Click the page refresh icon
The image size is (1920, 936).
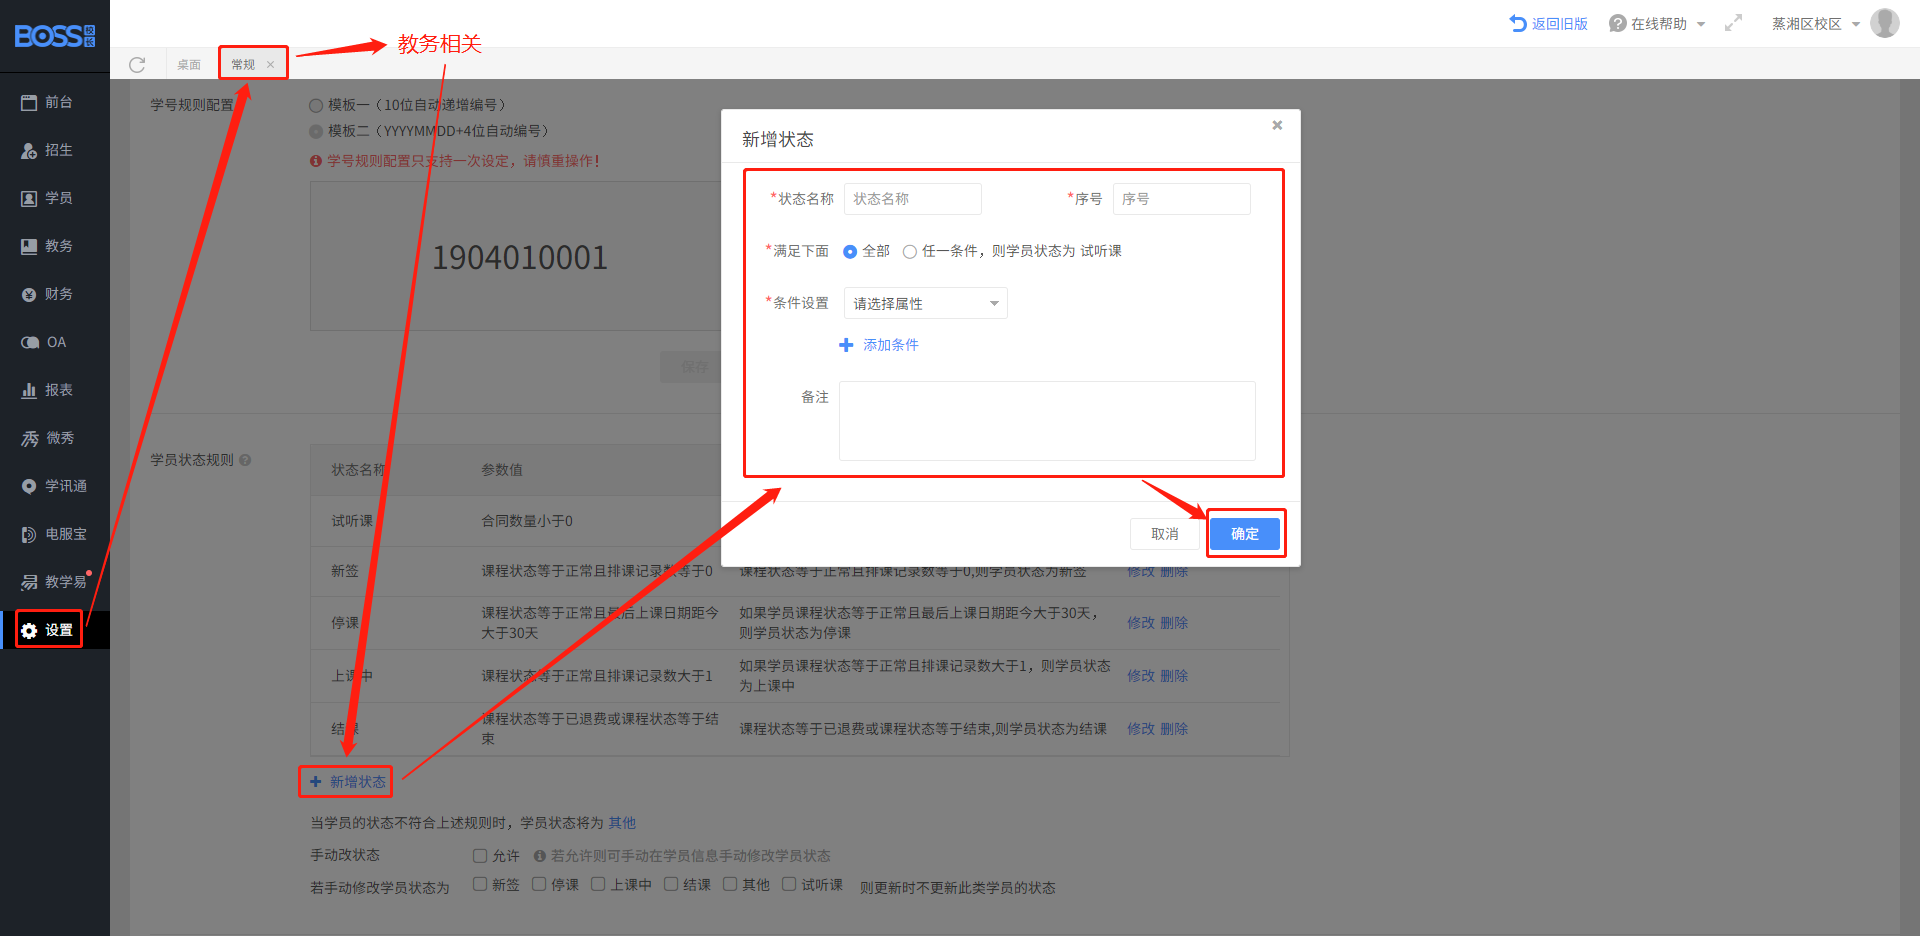coord(137,65)
